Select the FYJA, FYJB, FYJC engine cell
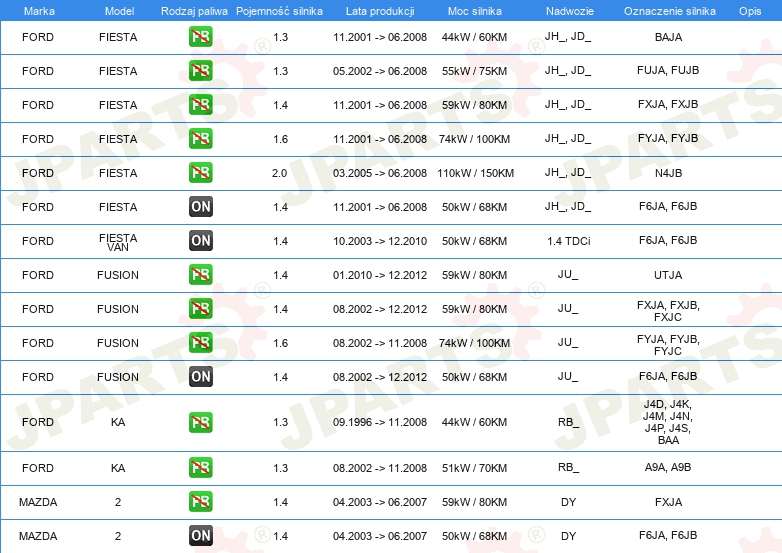 tap(668, 345)
